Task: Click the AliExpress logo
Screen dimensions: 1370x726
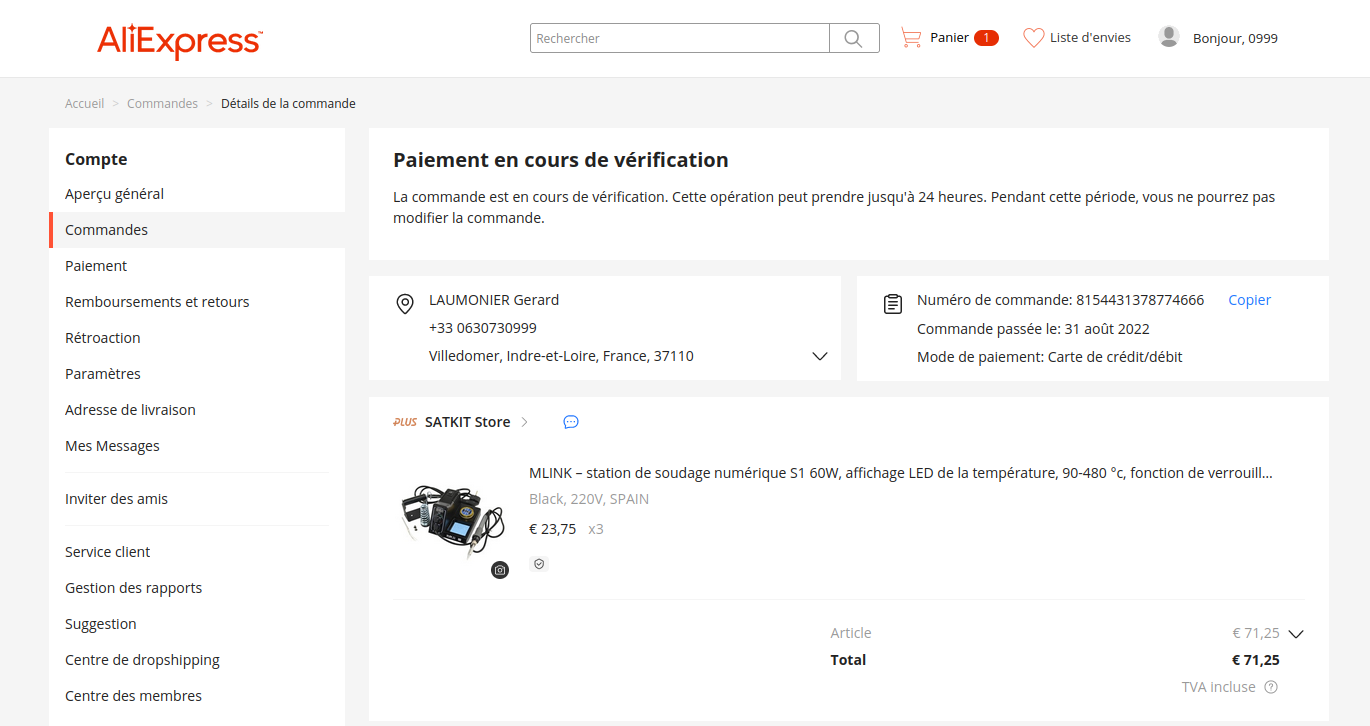Action: tap(180, 41)
